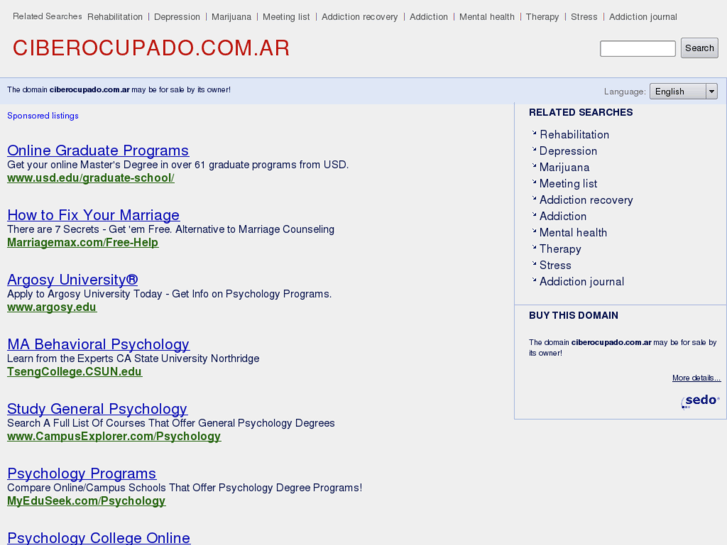Open Stress in sidebar related searches
Screen dimensions: 727x545
click(x=555, y=265)
